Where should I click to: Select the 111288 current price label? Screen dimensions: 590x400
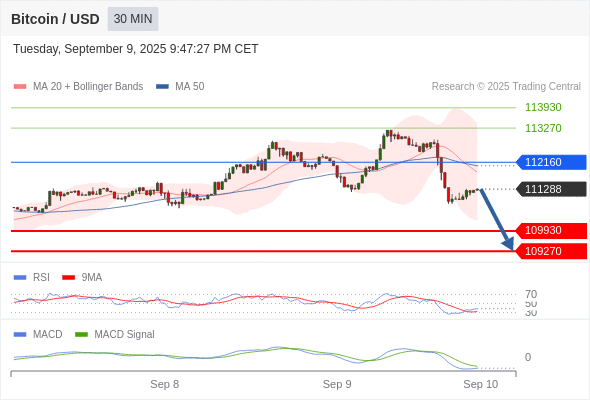[x=551, y=189]
